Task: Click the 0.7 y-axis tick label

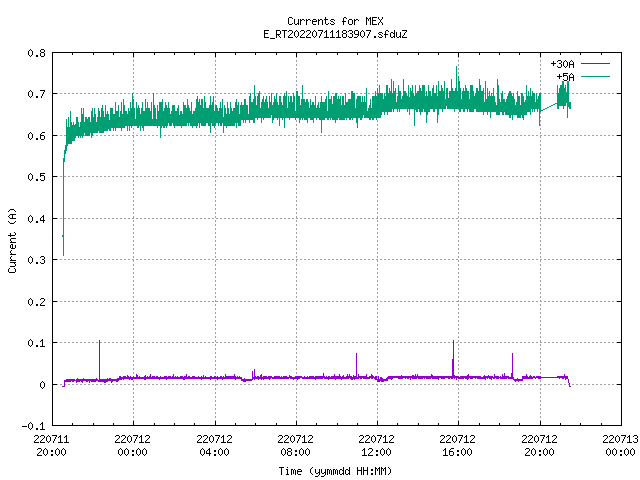Action: (x=36, y=94)
